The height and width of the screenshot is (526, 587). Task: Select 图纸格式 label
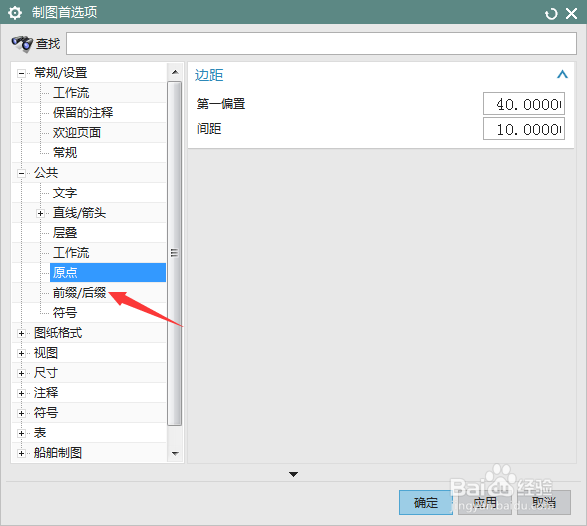(x=58, y=333)
